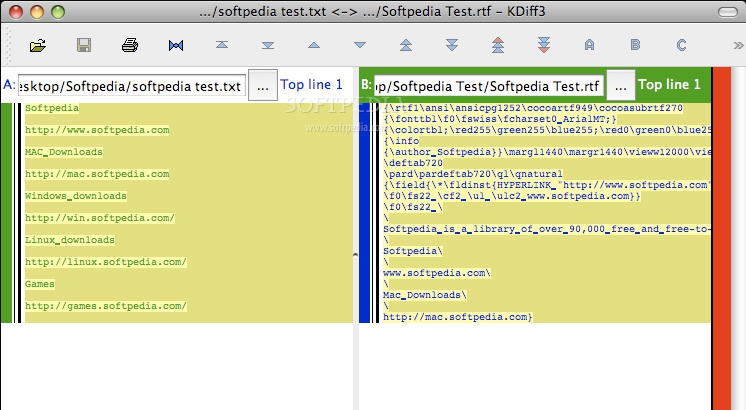Jump to first delta toolbar icon
This screenshot has width=746, height=410.
(222, 45)
